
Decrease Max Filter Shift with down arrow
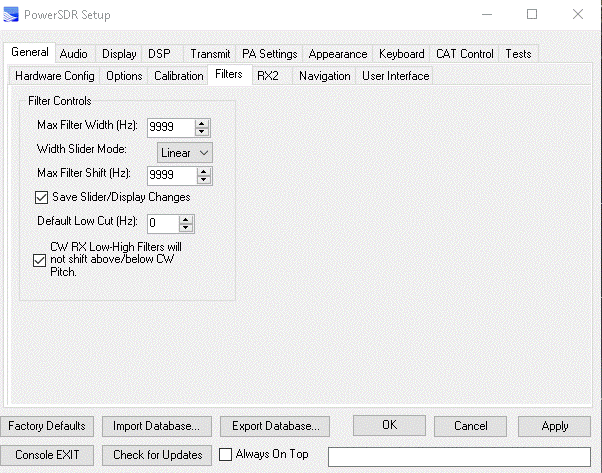[x=204, y=180]
